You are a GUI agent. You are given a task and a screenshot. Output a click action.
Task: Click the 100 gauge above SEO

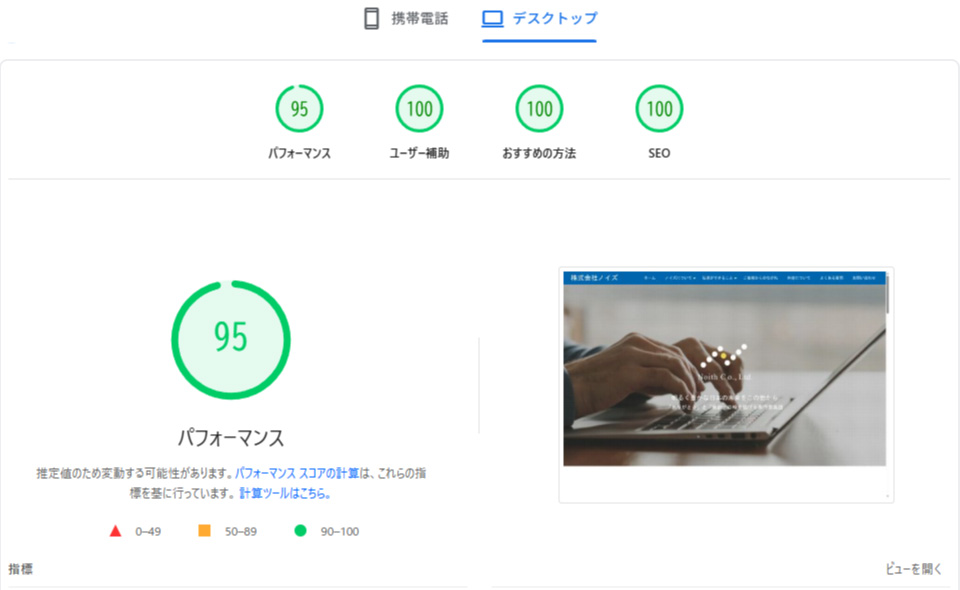pyautogui.click(x=659, y=109)
